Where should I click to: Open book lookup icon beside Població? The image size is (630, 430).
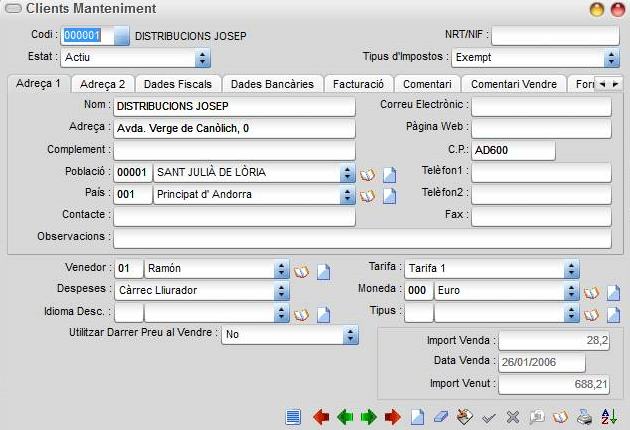tap(367, 174)
